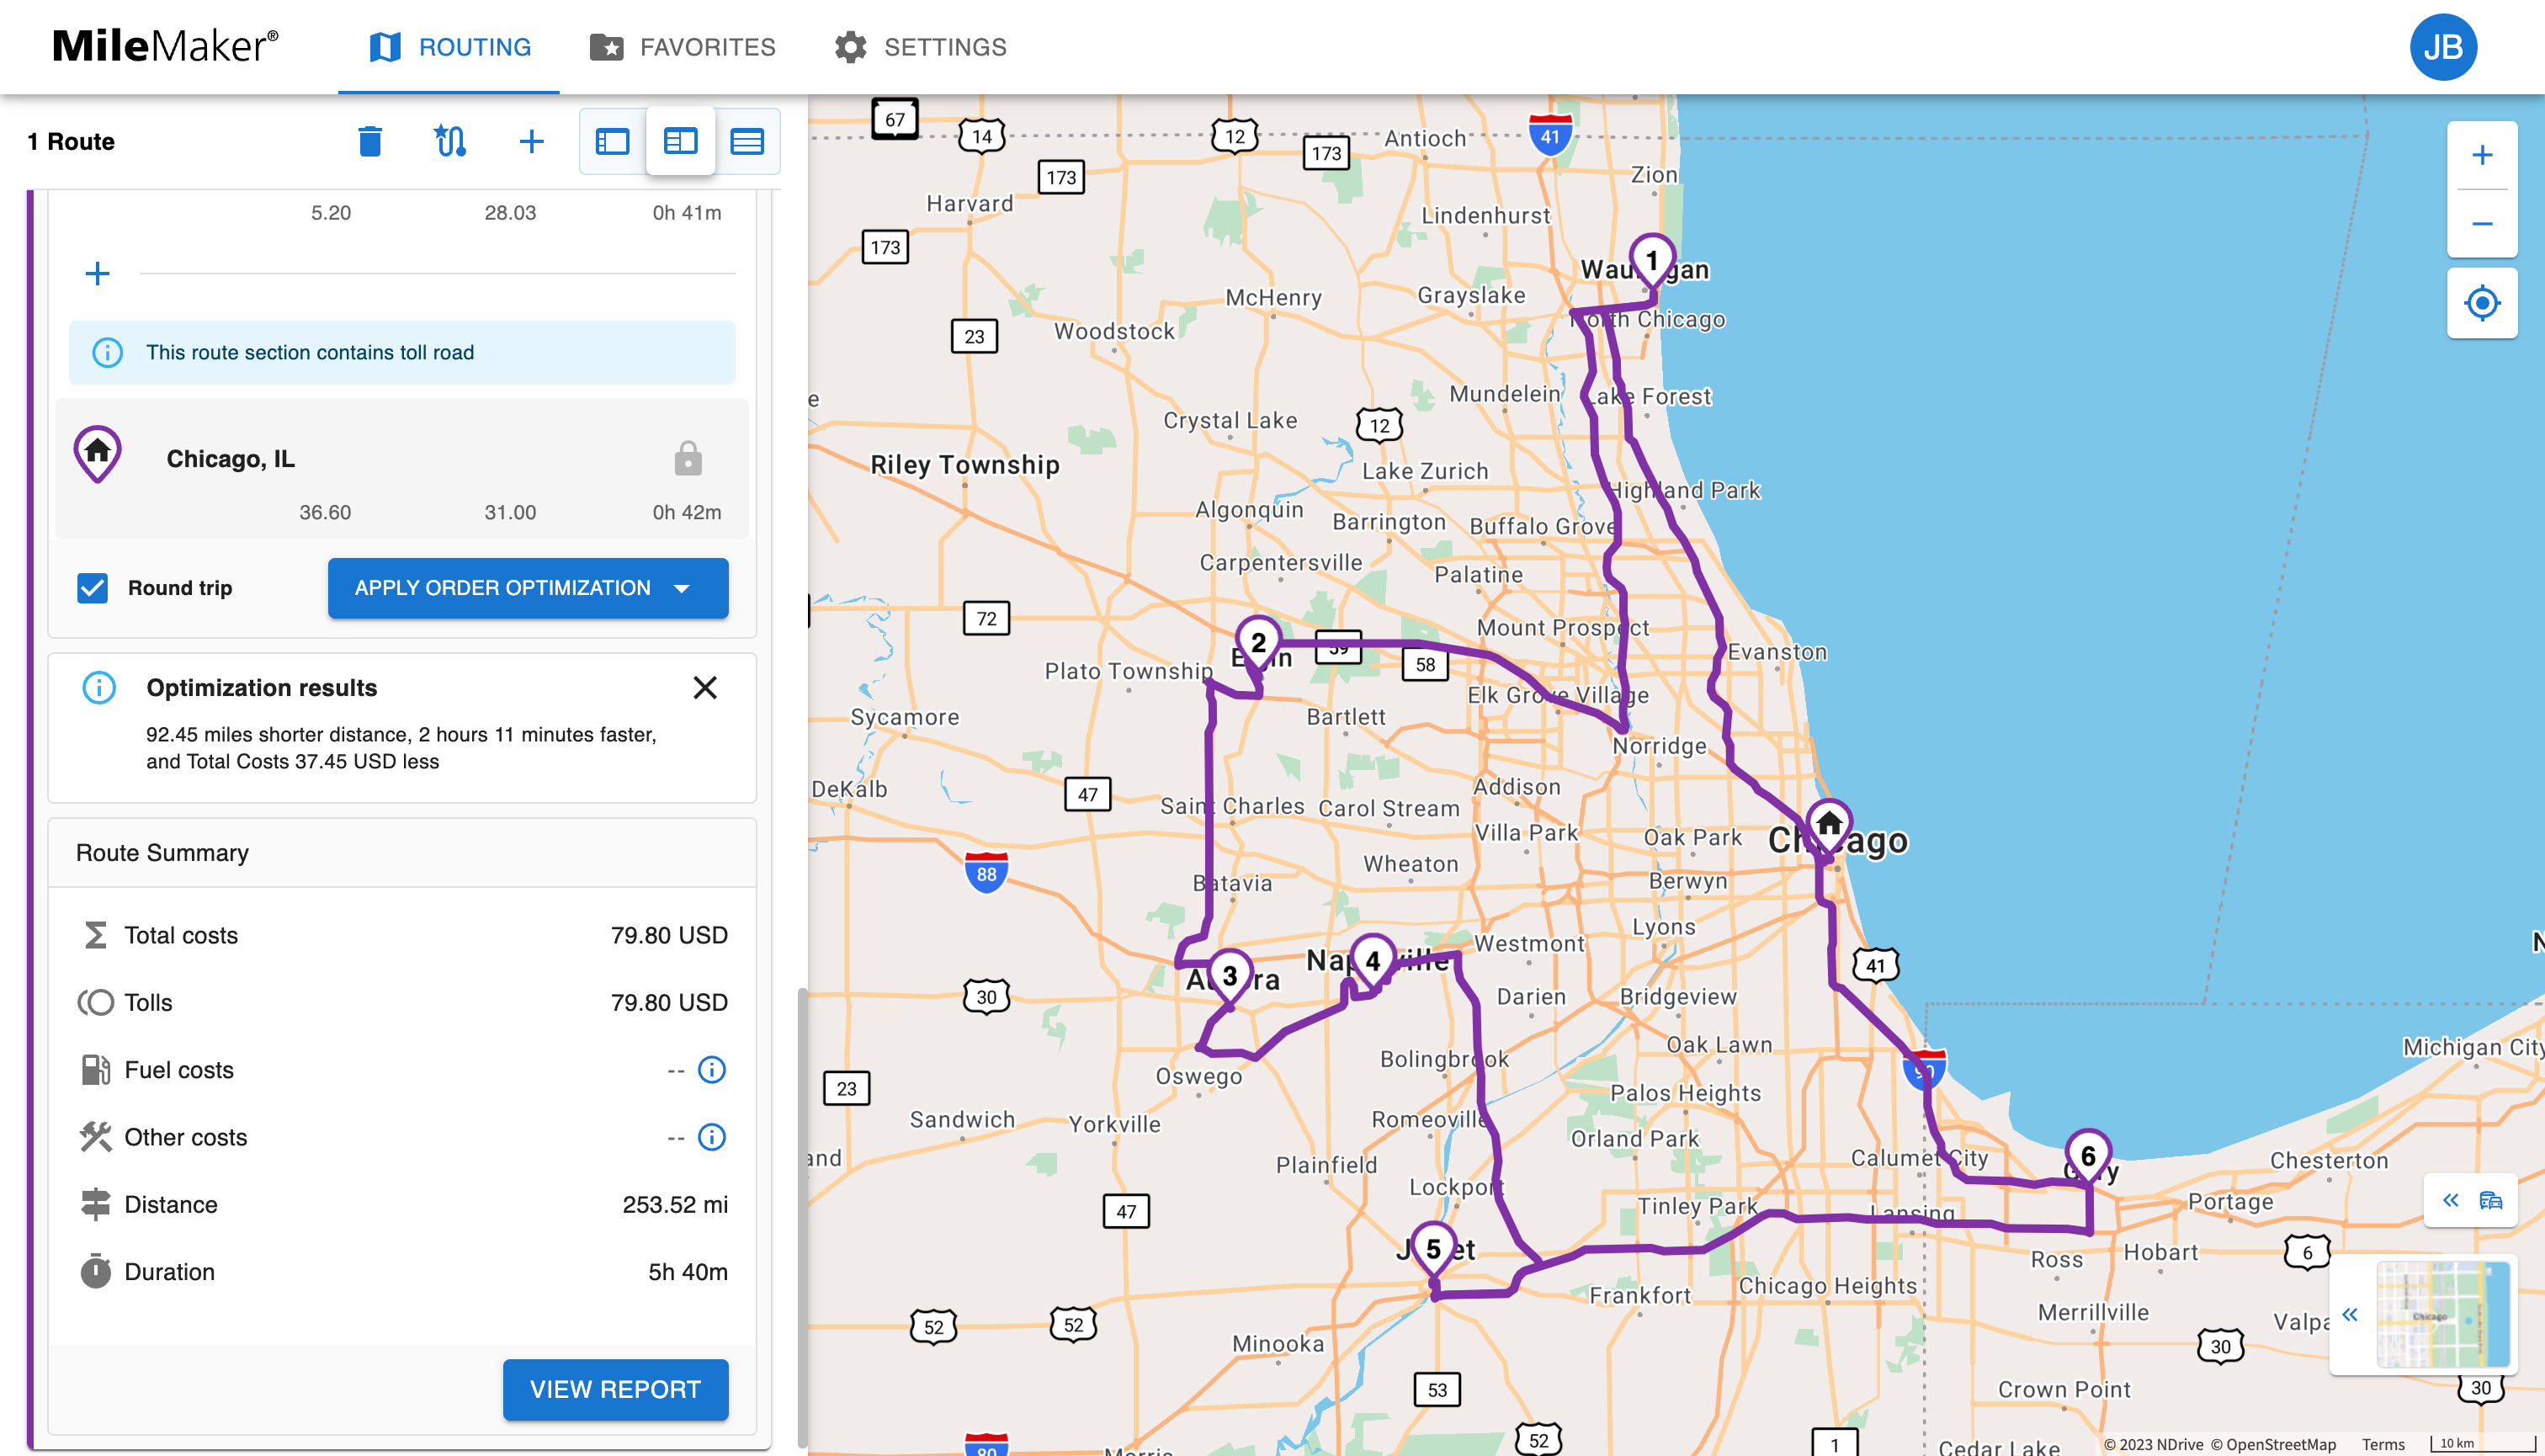2545x1456 pixels.
Task: Add a new route with the plus icon
Action: [x=531, y=141]
